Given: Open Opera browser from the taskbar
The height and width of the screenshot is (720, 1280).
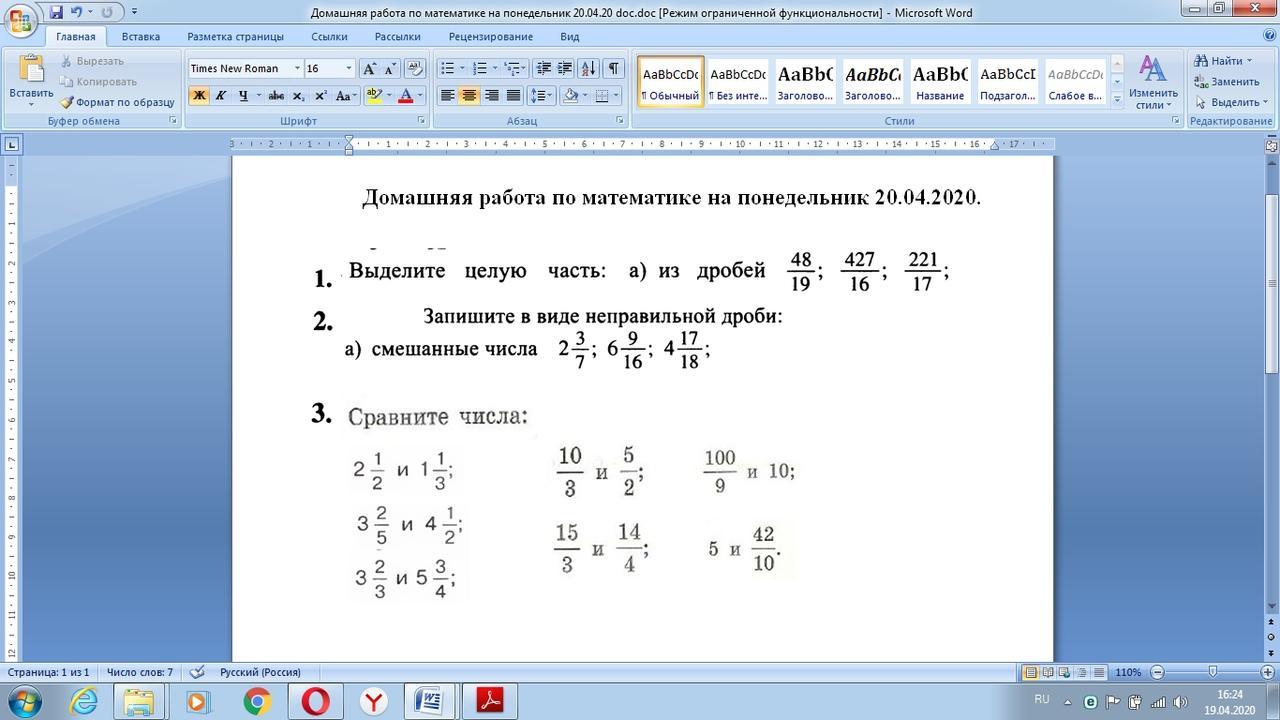Looking at the screenshot, I should [315, 702].
